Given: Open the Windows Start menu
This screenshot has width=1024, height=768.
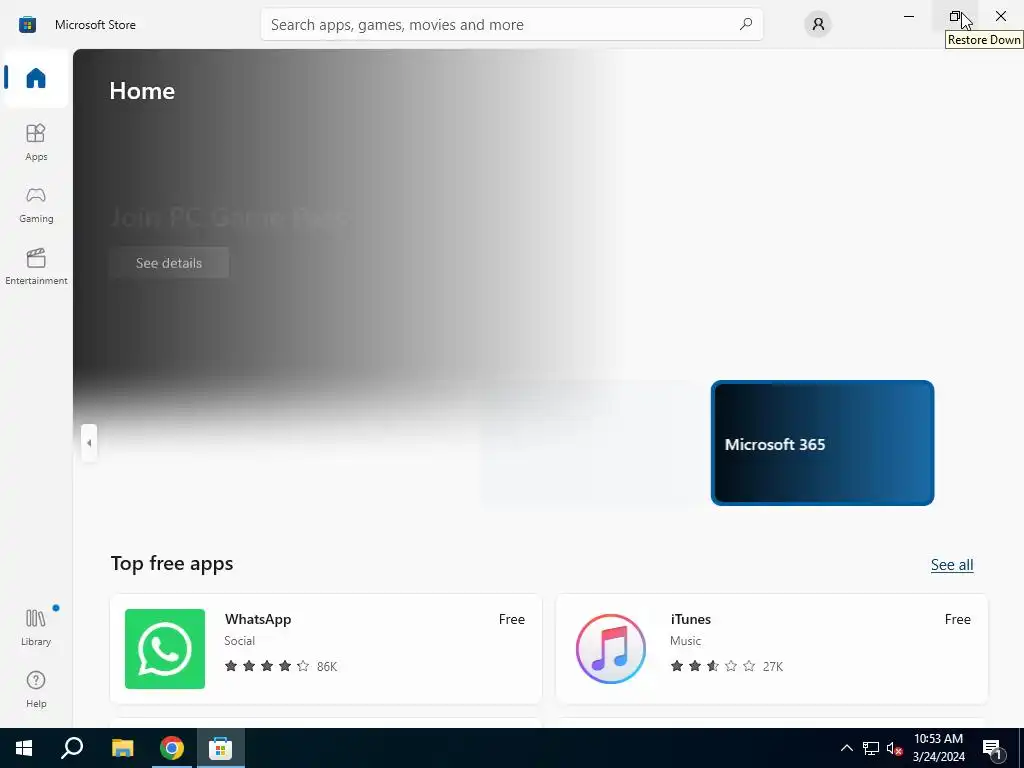Looking at the screenshot, I should click(x=24, y=748).
